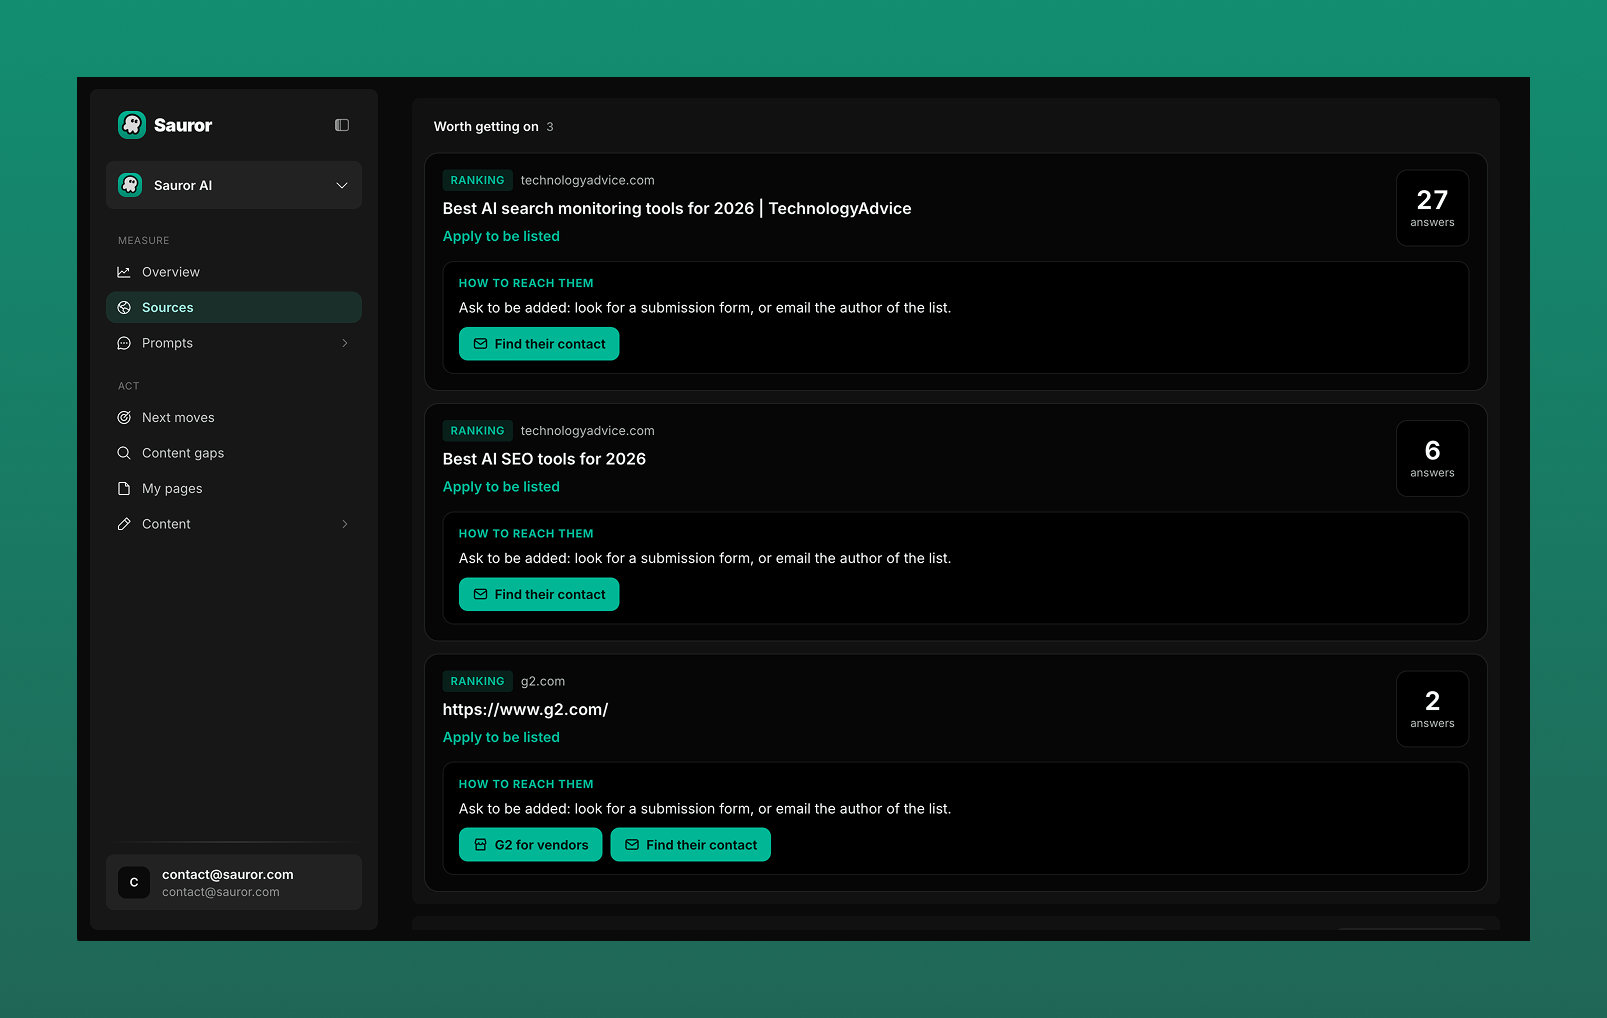Click the RANKING badge on g2.com card

pos(478,681)
